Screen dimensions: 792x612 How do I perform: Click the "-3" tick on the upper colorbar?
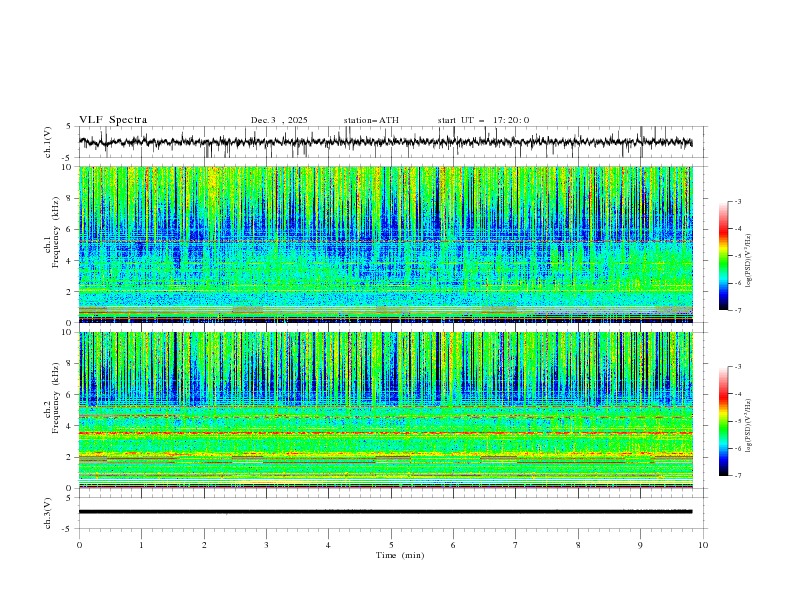pyautogui.click(x=737, y=201)
